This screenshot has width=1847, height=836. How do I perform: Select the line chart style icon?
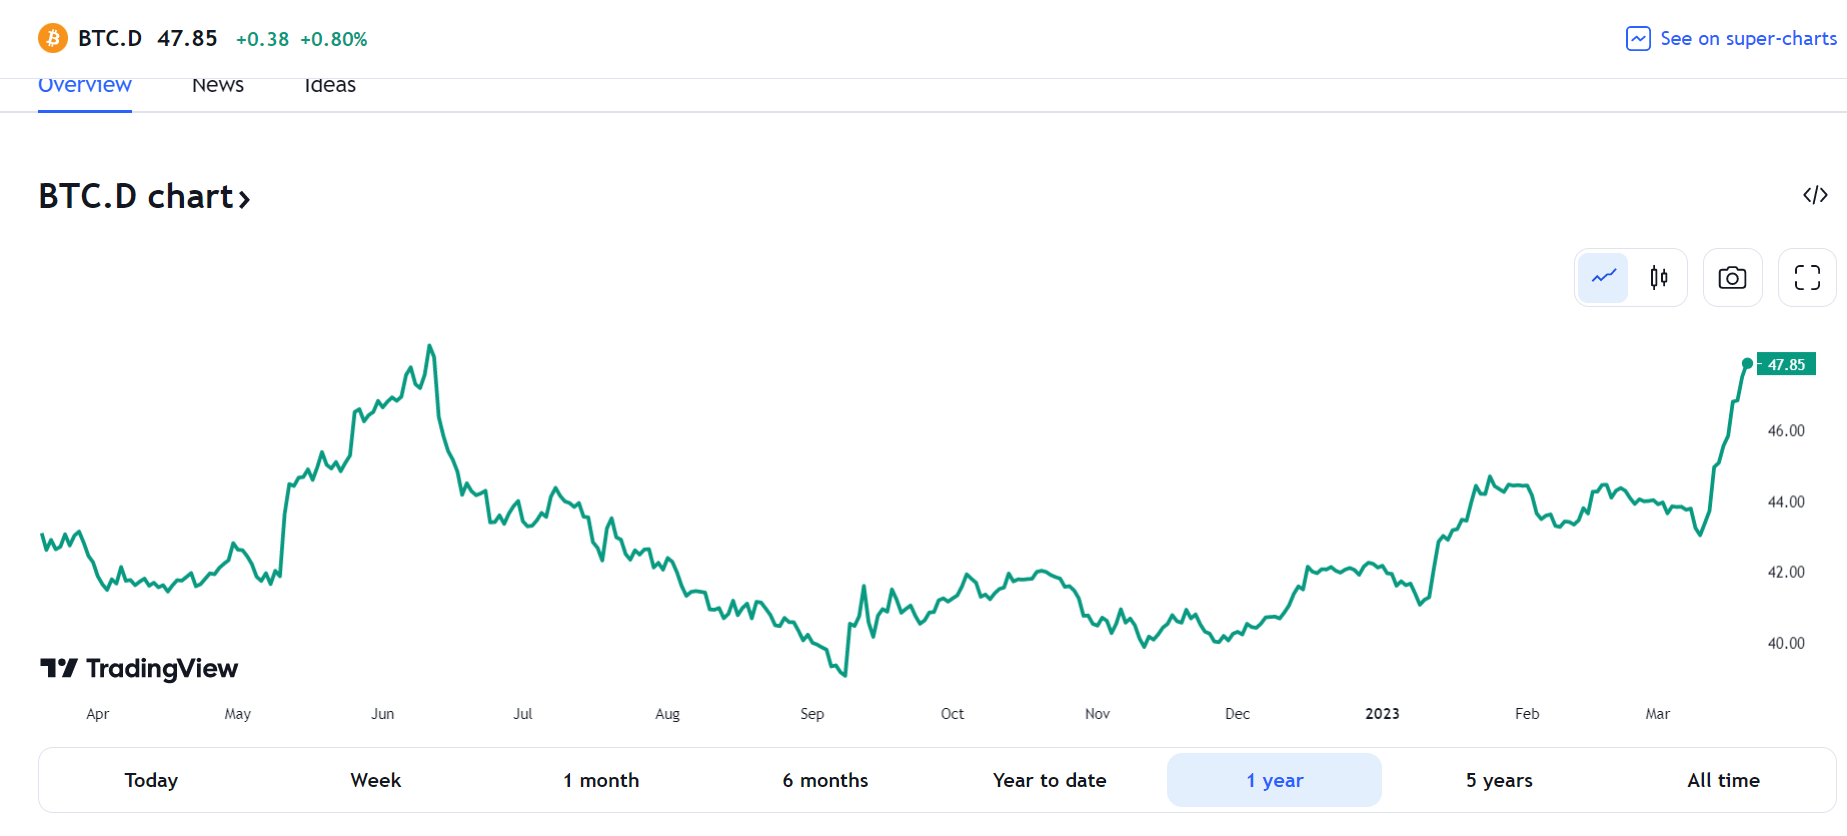[1604, 277]
